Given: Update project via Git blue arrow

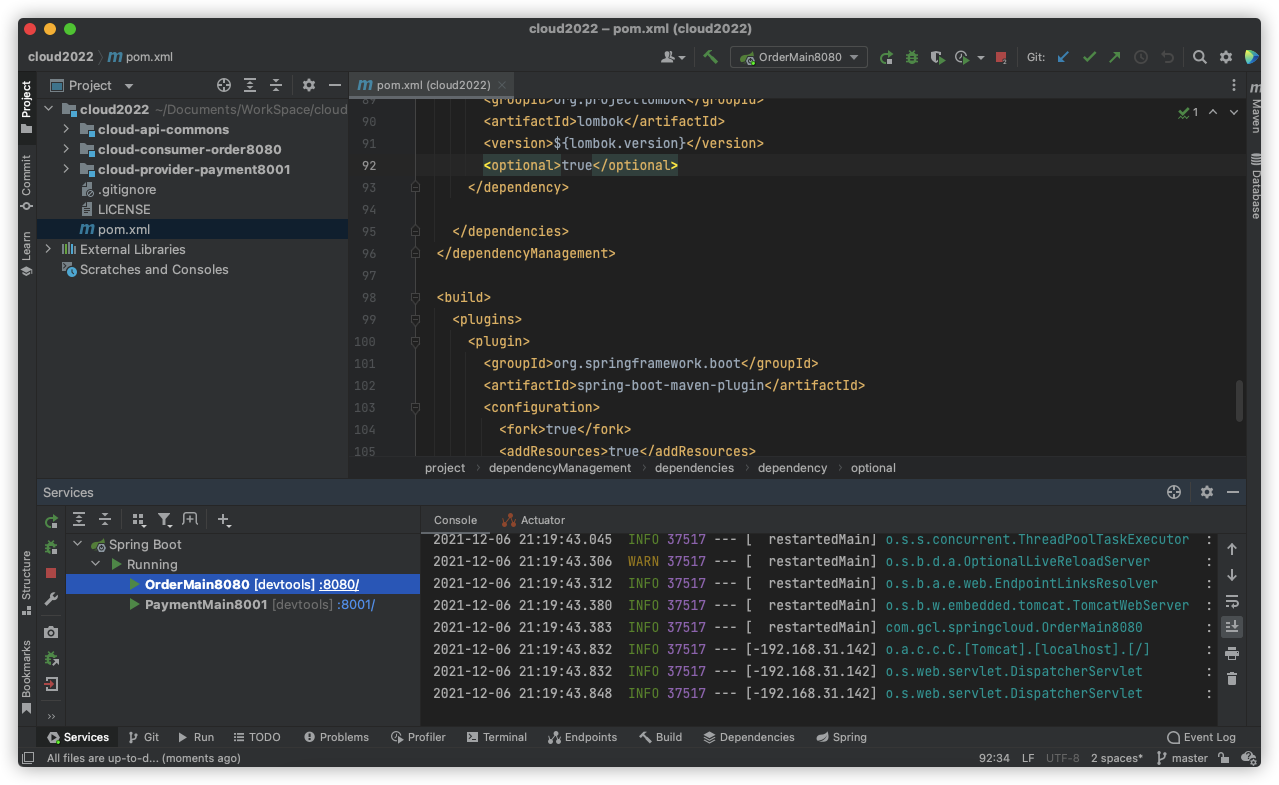Looking at the screenshot, I should point(1063,57).
